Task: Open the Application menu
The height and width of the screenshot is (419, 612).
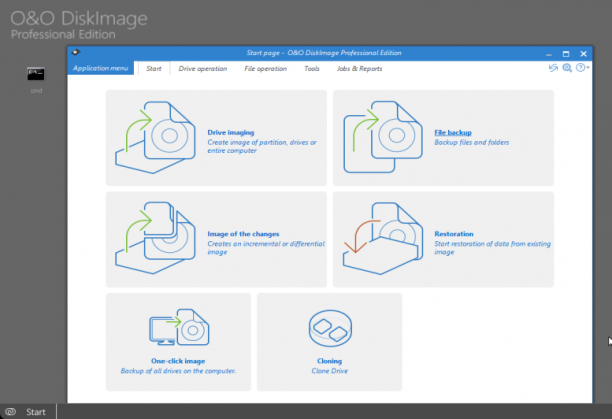Action: 100,68
